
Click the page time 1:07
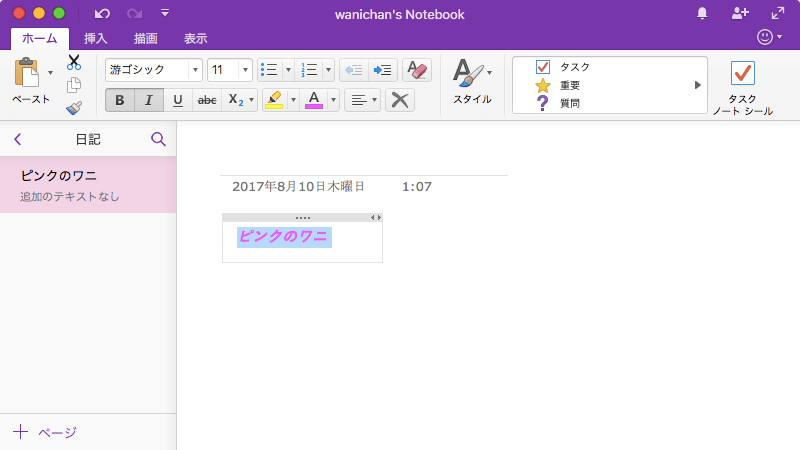pos(417,187)
